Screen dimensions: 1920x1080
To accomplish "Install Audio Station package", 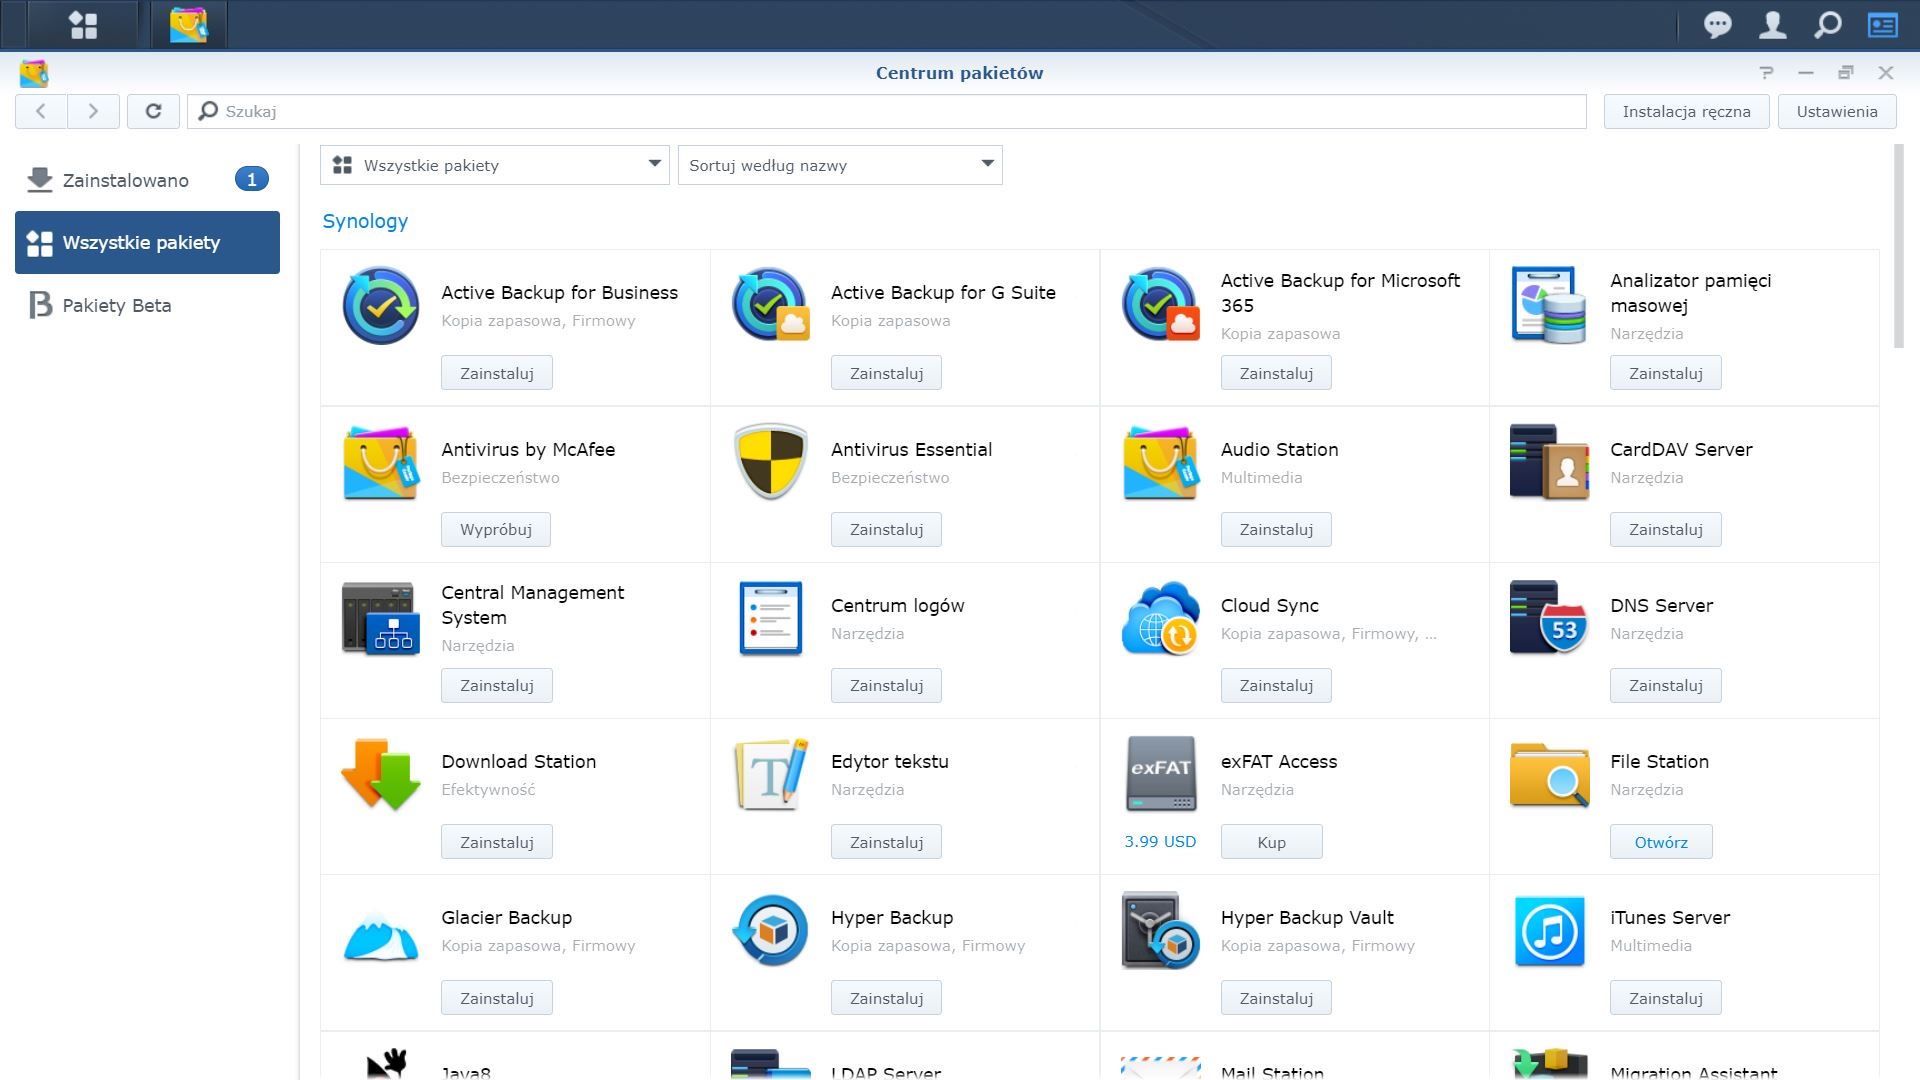I will click(x=1276, y=529).
